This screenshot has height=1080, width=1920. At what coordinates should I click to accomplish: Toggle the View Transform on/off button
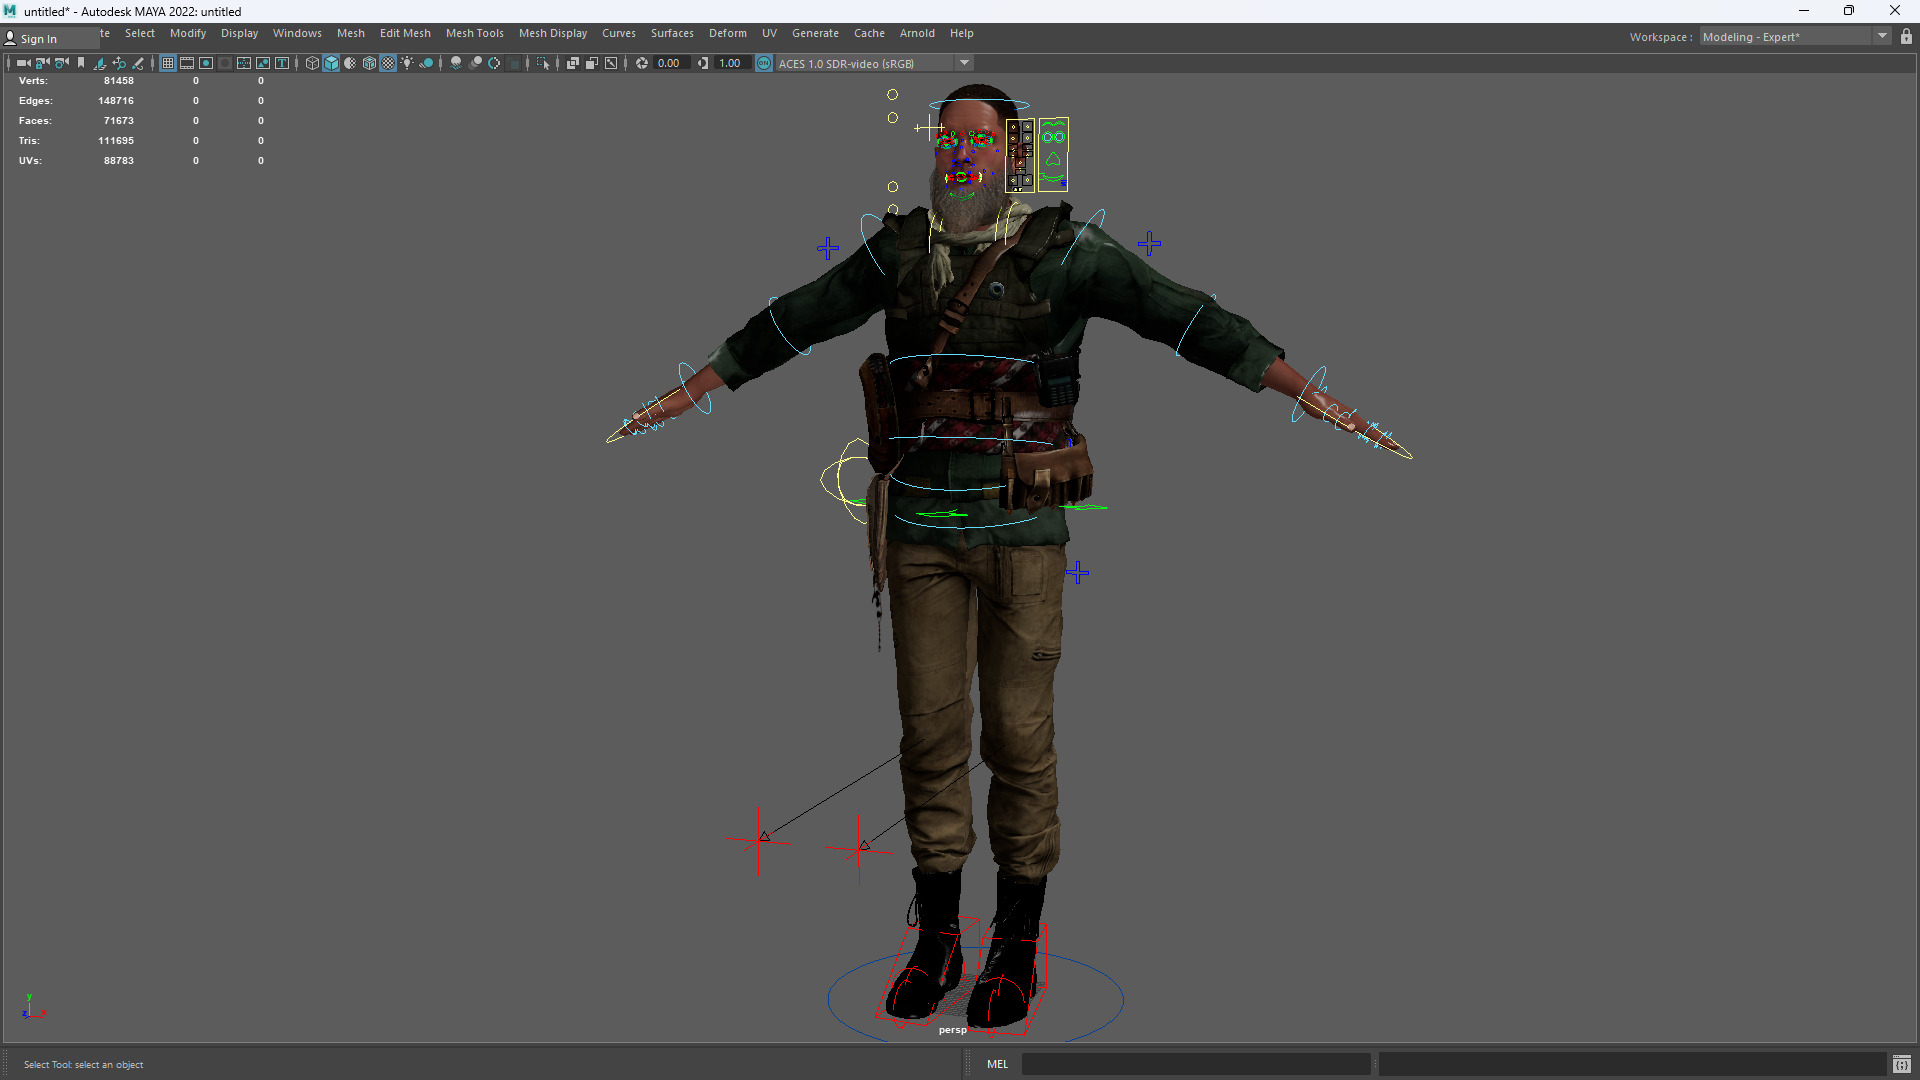764,63
